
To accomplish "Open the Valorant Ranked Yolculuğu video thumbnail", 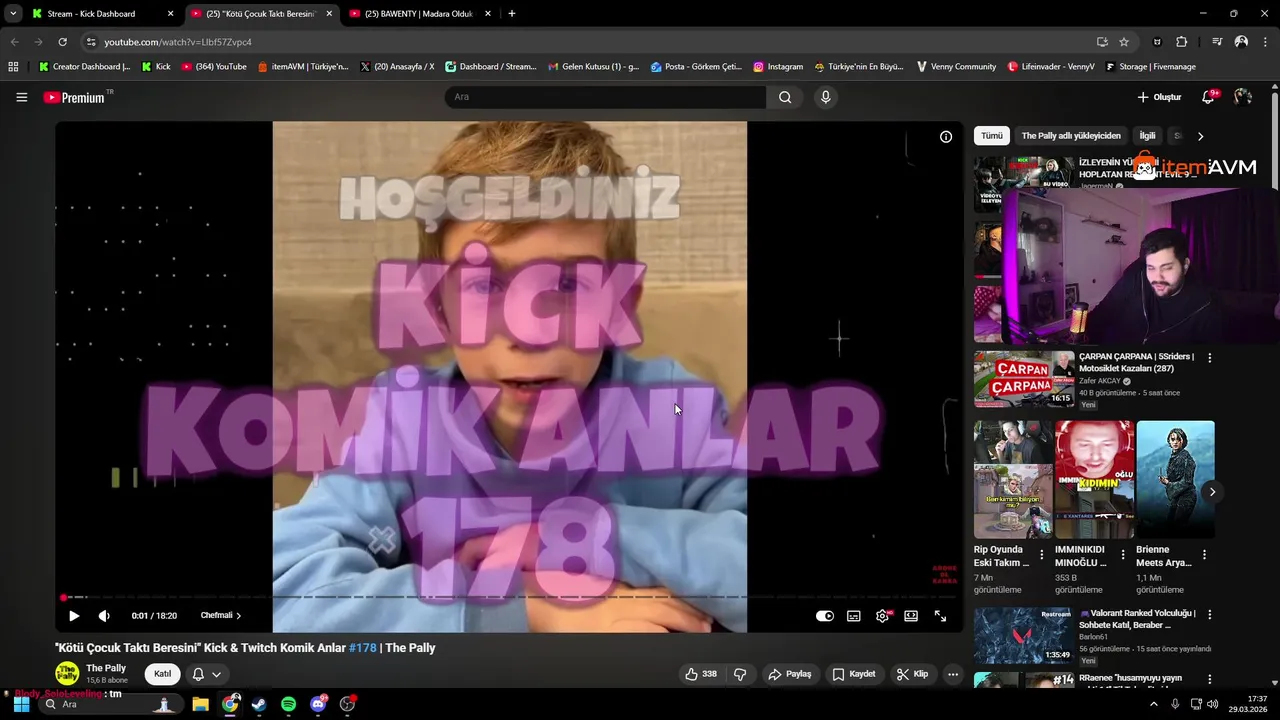I will point(1024,636).
